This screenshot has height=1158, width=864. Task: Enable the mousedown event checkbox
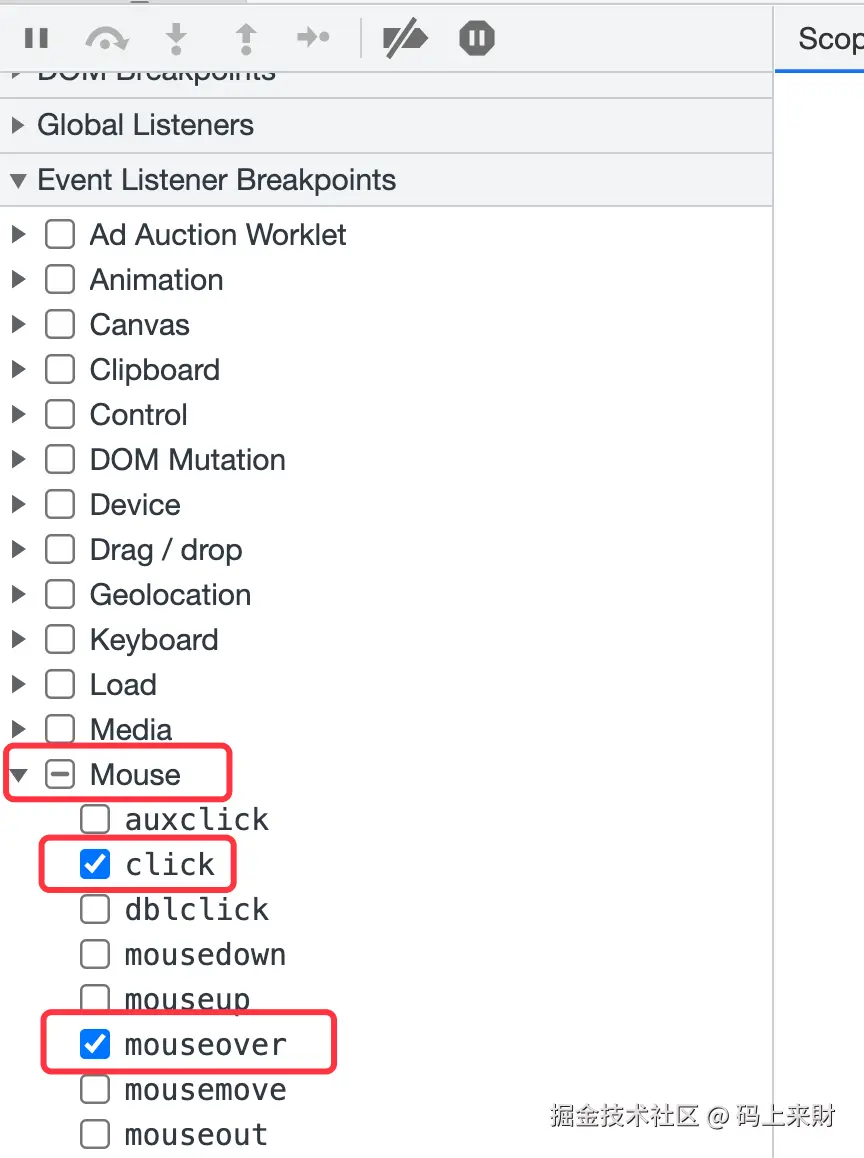pos(95,955)
